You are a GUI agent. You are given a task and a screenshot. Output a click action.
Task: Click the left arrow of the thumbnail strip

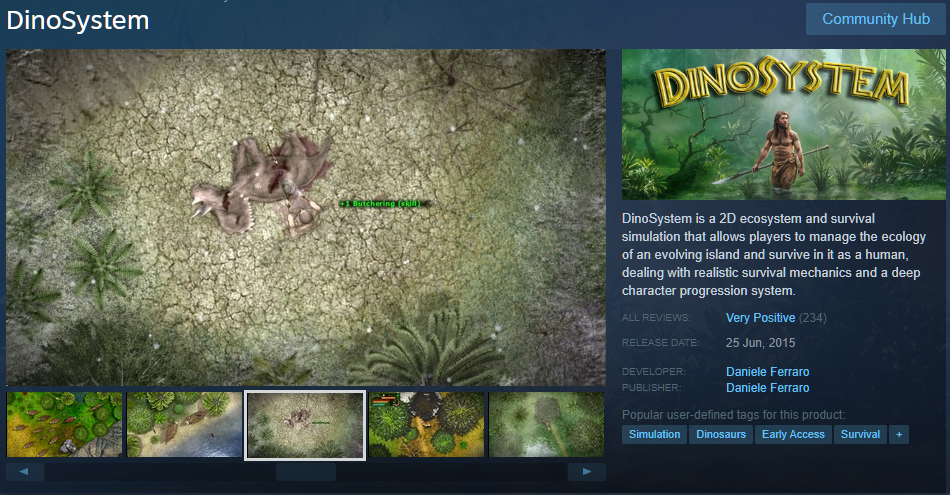point(25,471)
